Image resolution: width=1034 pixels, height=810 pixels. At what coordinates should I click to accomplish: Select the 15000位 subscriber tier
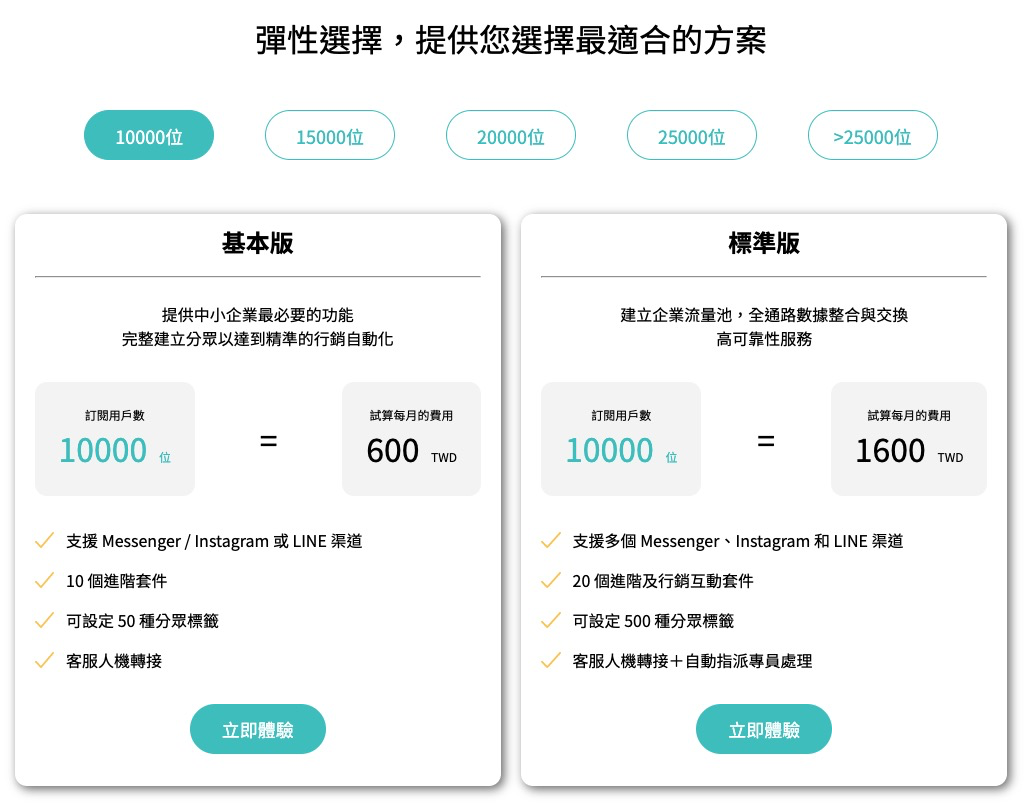(330, 135)
